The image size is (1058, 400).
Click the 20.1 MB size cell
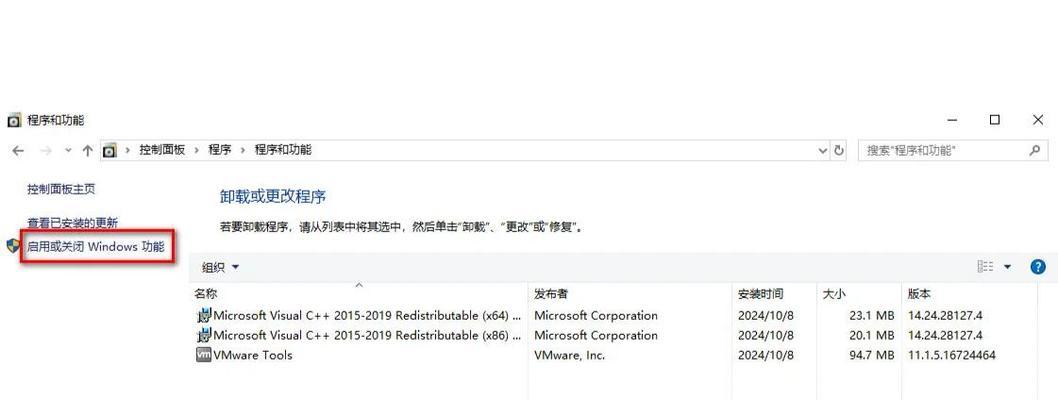point(871,335)
